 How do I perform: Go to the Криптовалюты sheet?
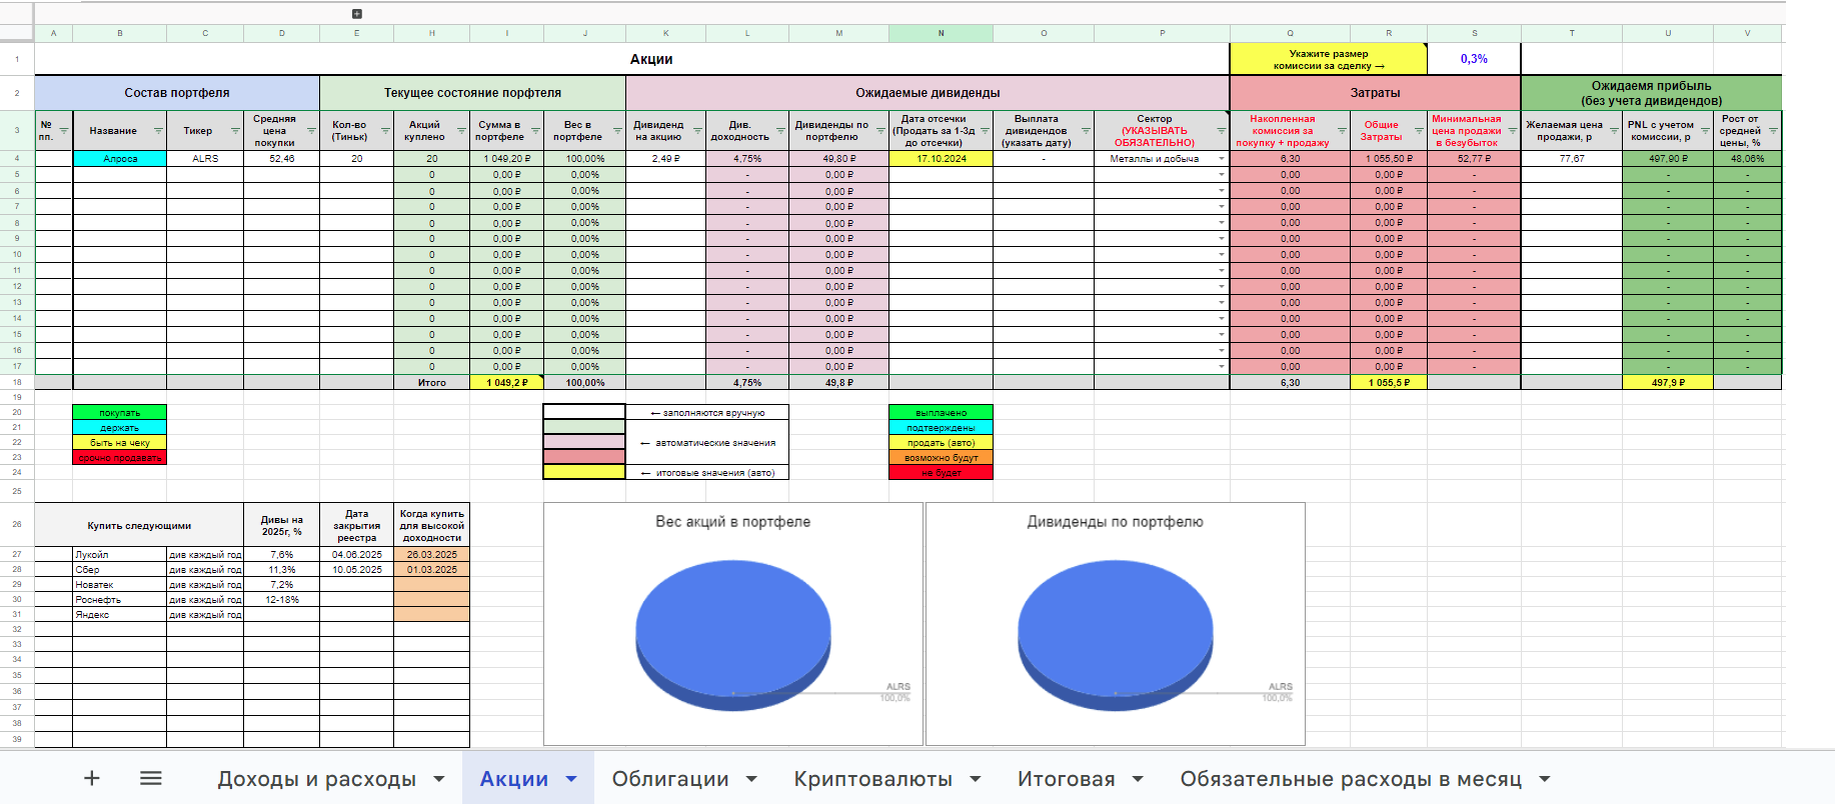(x=873, y=779)
